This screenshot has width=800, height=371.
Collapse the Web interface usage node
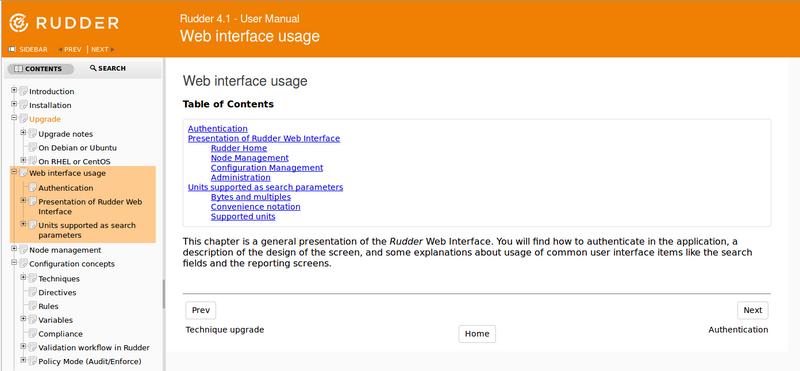(14, 172)
